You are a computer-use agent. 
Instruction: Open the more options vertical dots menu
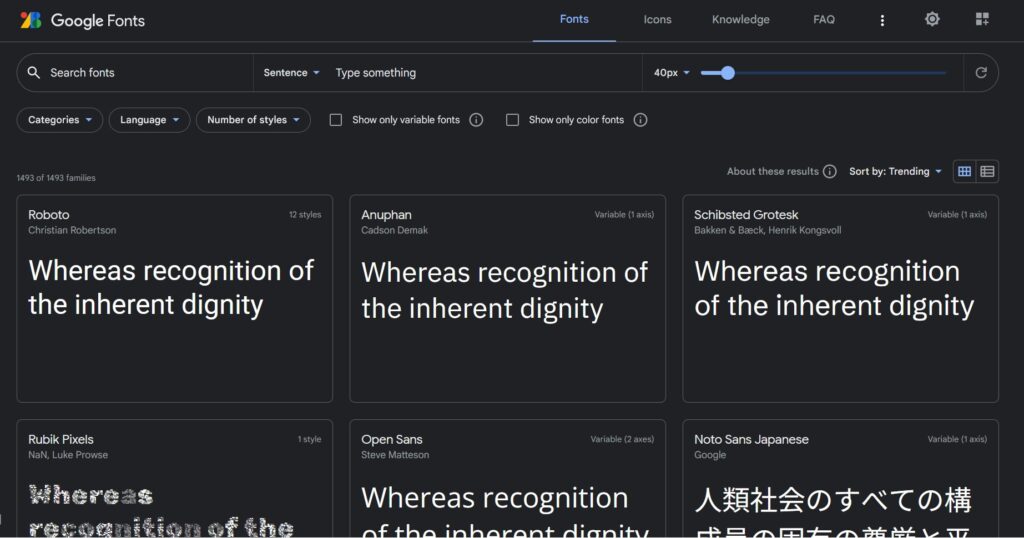tap(882, 20)
